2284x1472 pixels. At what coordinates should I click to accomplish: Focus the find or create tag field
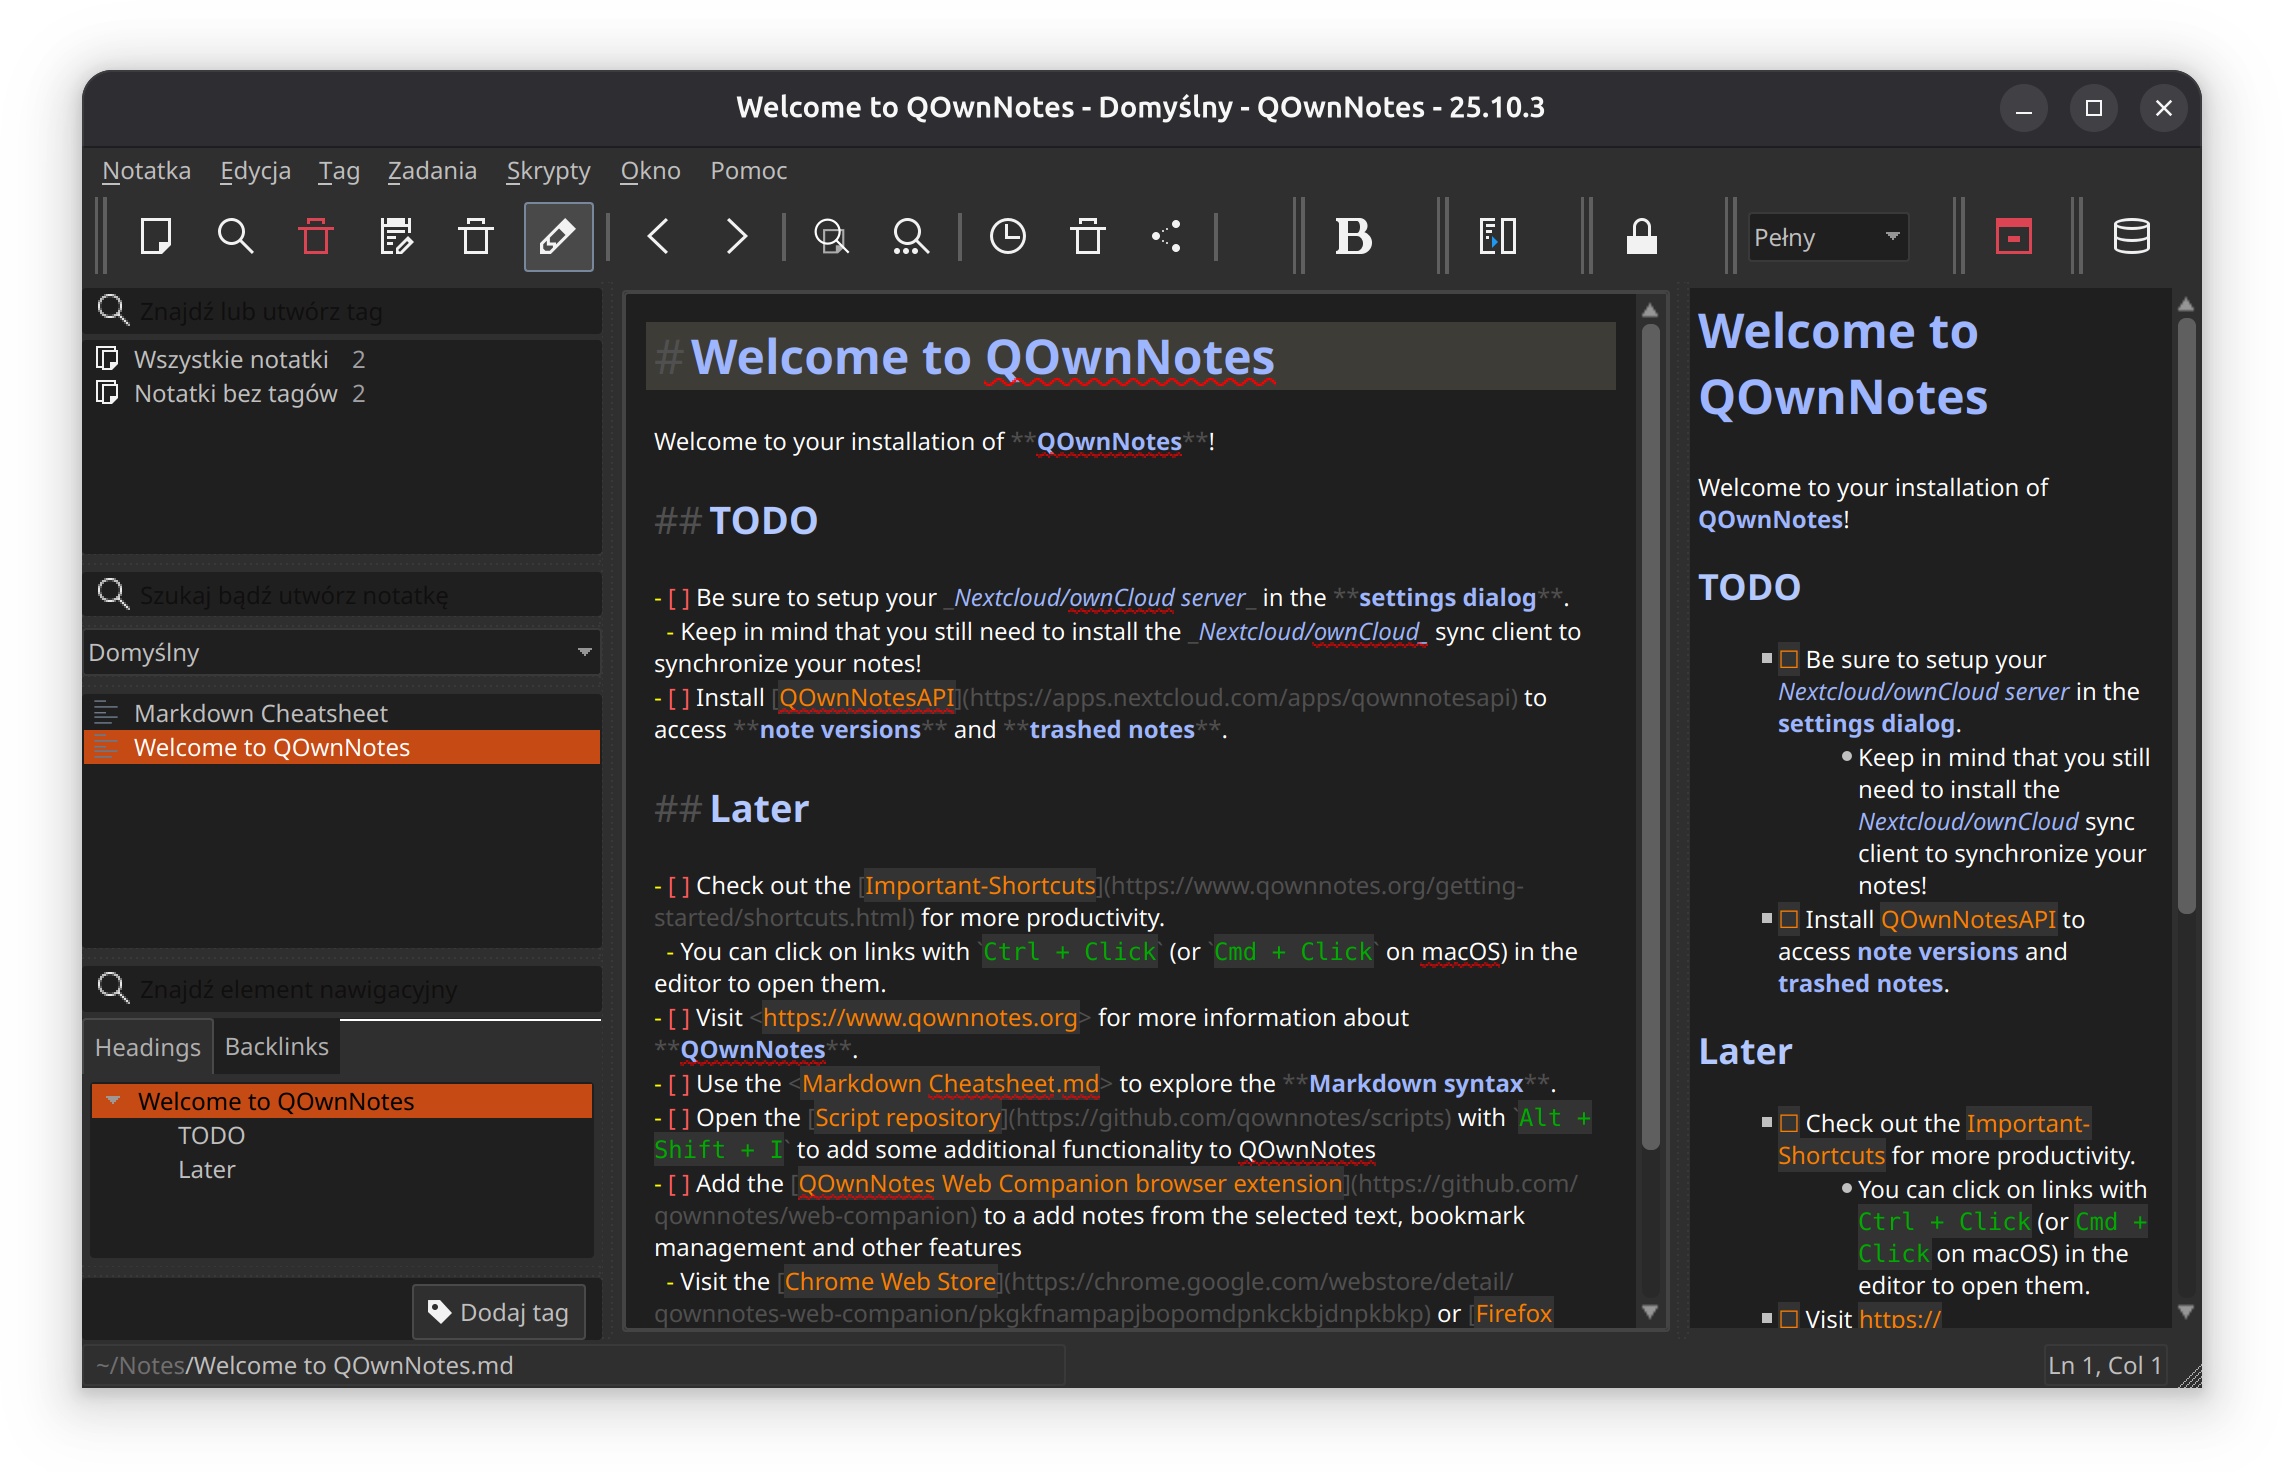point(342,311)
